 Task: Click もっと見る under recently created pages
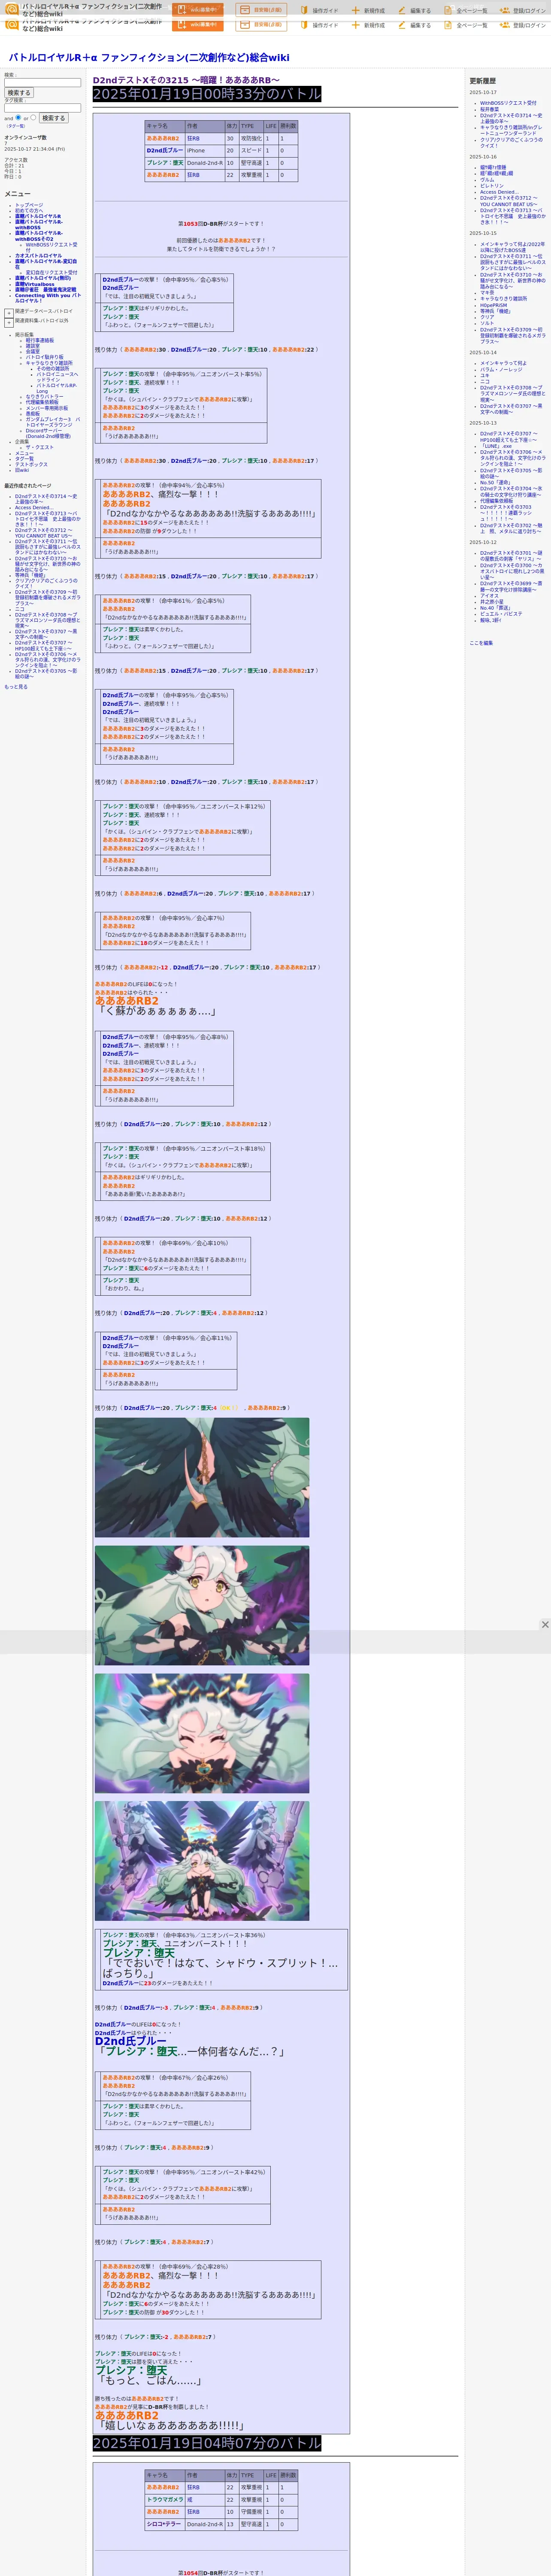point(16,687)
